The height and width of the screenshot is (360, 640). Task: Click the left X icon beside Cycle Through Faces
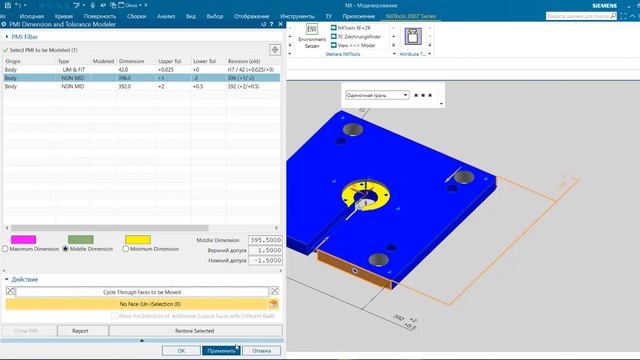pyautogui.click(x=11, y=291)
